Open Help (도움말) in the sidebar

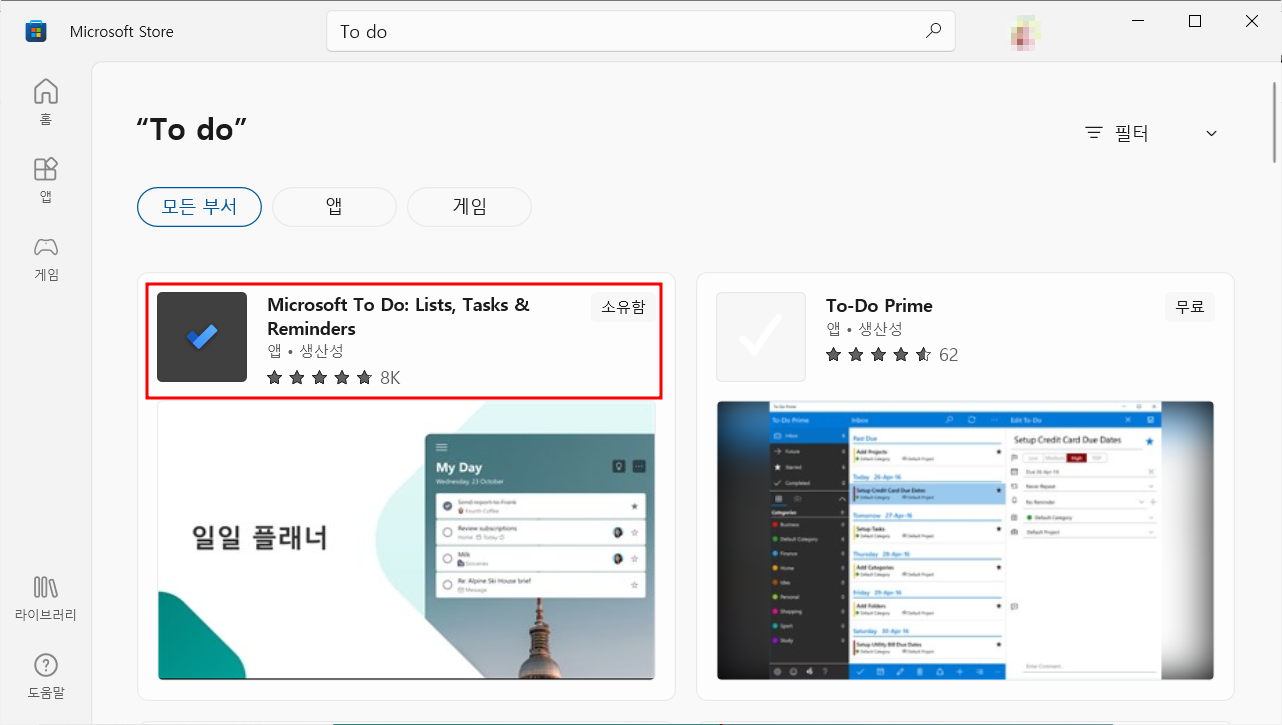pos(46,676)
